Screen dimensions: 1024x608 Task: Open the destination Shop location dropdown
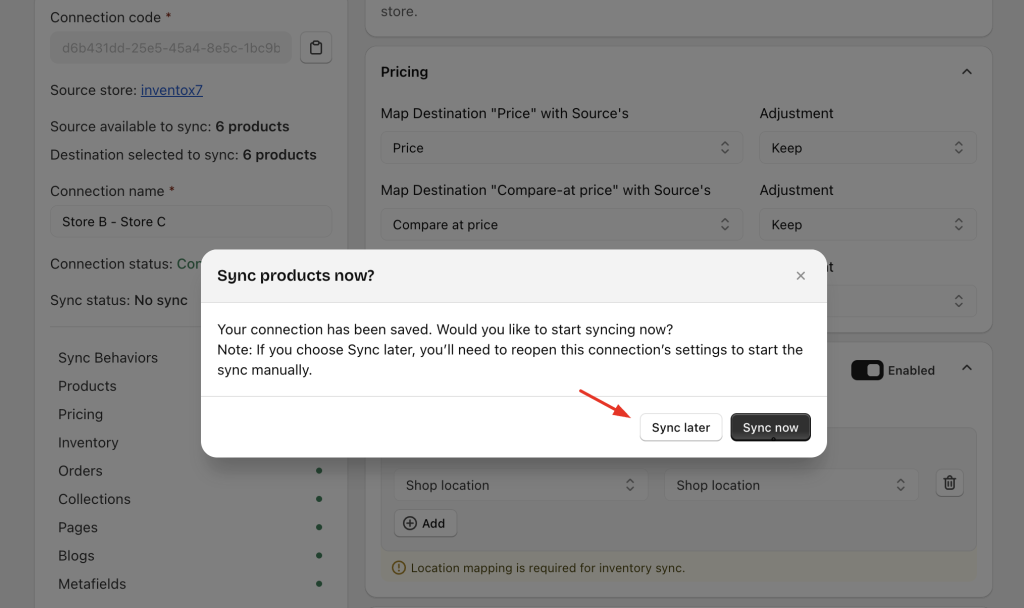790,485
